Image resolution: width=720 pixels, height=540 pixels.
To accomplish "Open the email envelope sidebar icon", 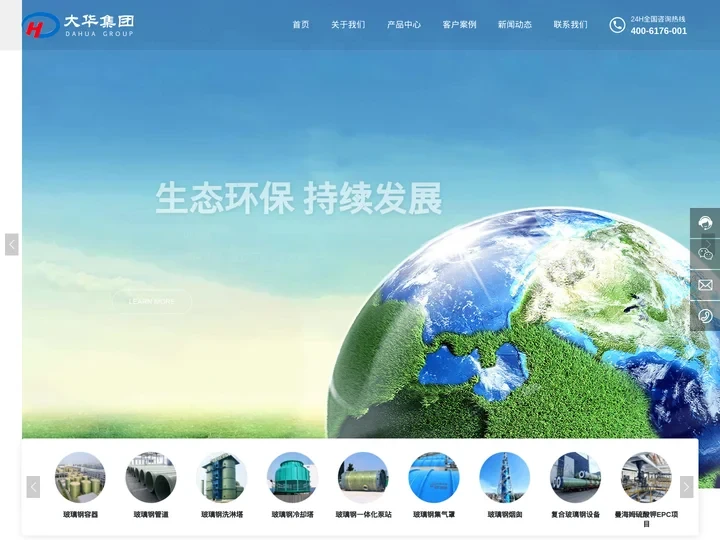I will (705, 285).
